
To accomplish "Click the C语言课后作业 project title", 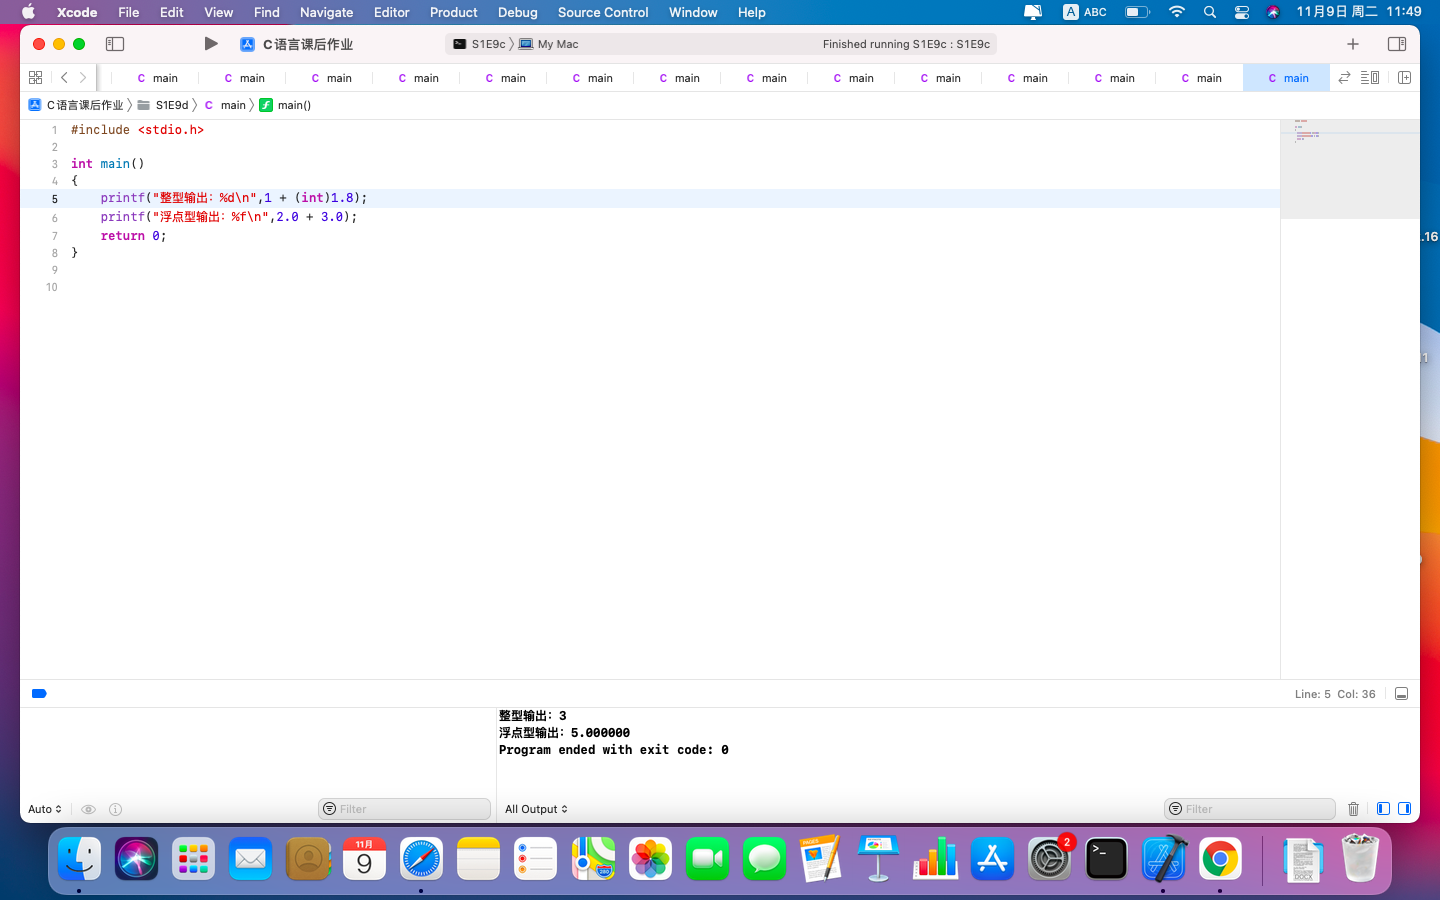I will tap(307, 44).
